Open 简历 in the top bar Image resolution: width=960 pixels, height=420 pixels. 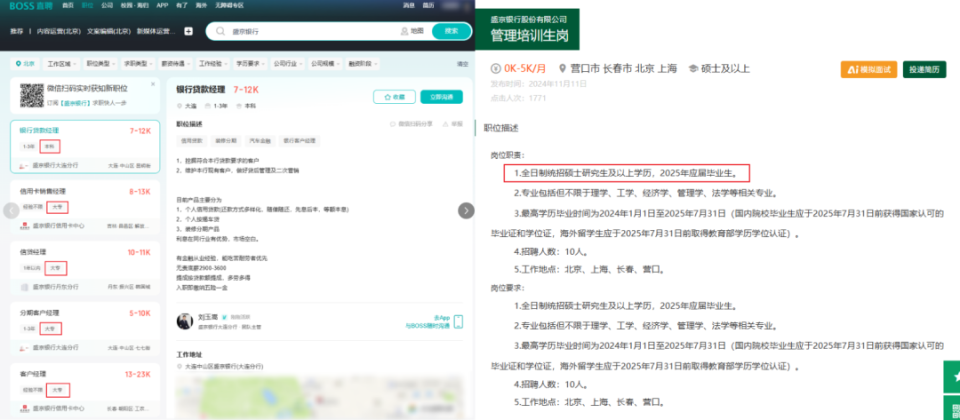pyautogui.click(x=429, y=6)
